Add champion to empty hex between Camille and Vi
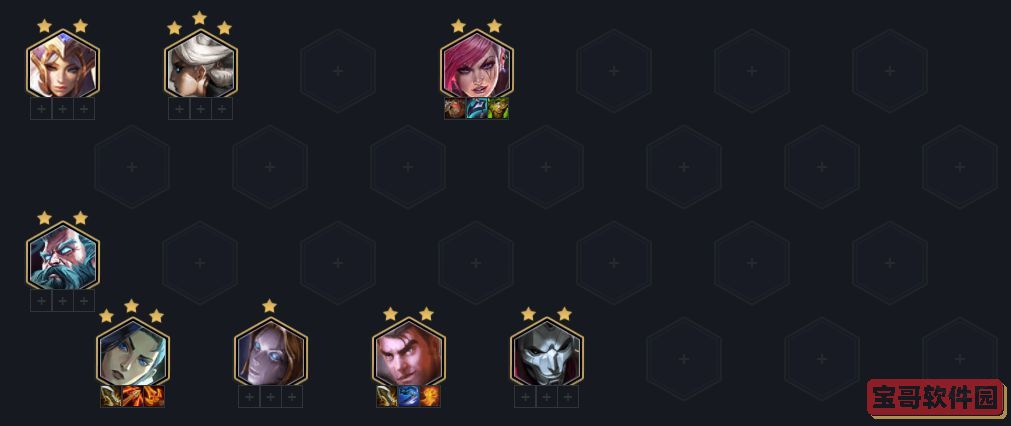This screenshot has width=1011, height=426. coord(339,71)
